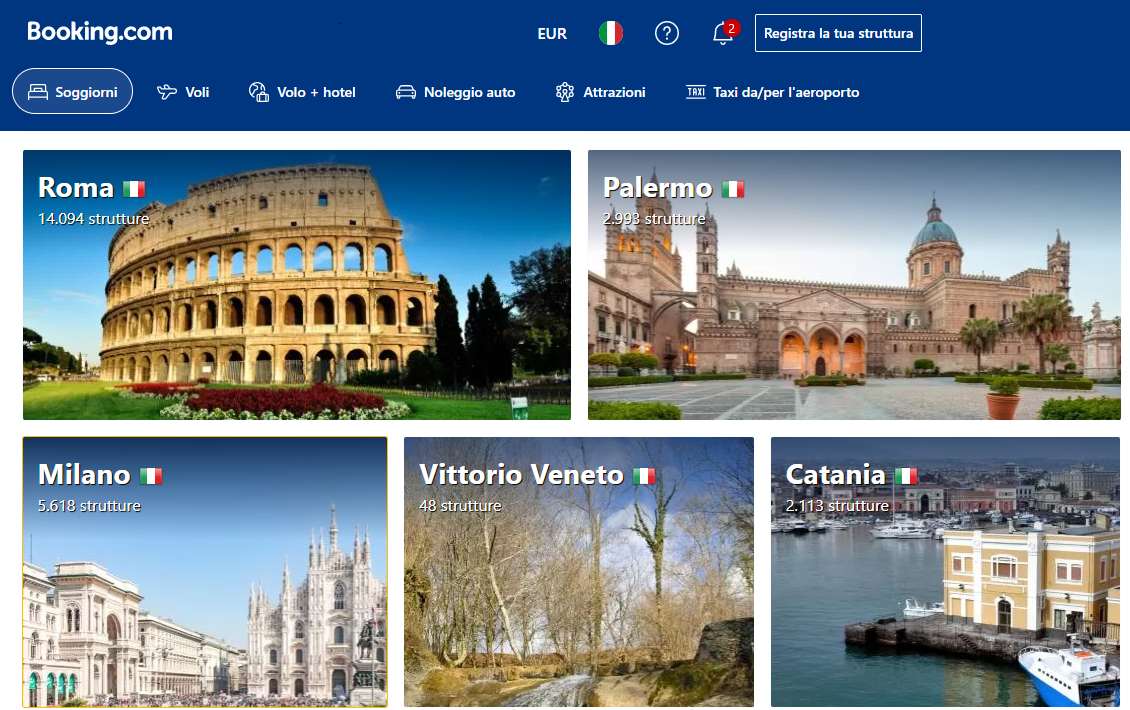Click the "5.618 strutture" text
Screen dimensions: 1130x710
(x=89, y=505)
